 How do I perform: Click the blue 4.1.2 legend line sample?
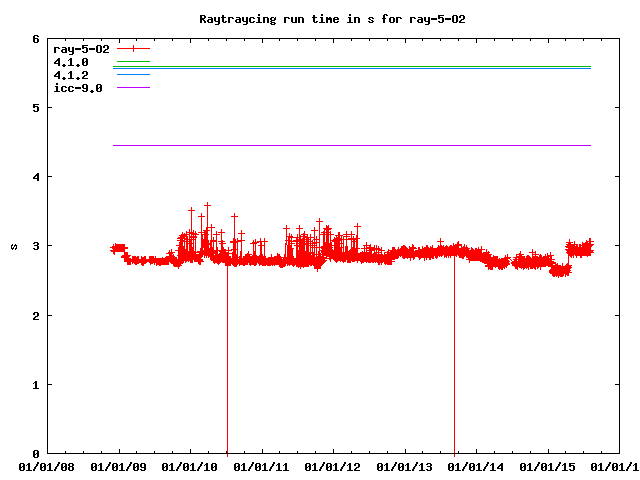pyautogui.click(x=133, y=75)
